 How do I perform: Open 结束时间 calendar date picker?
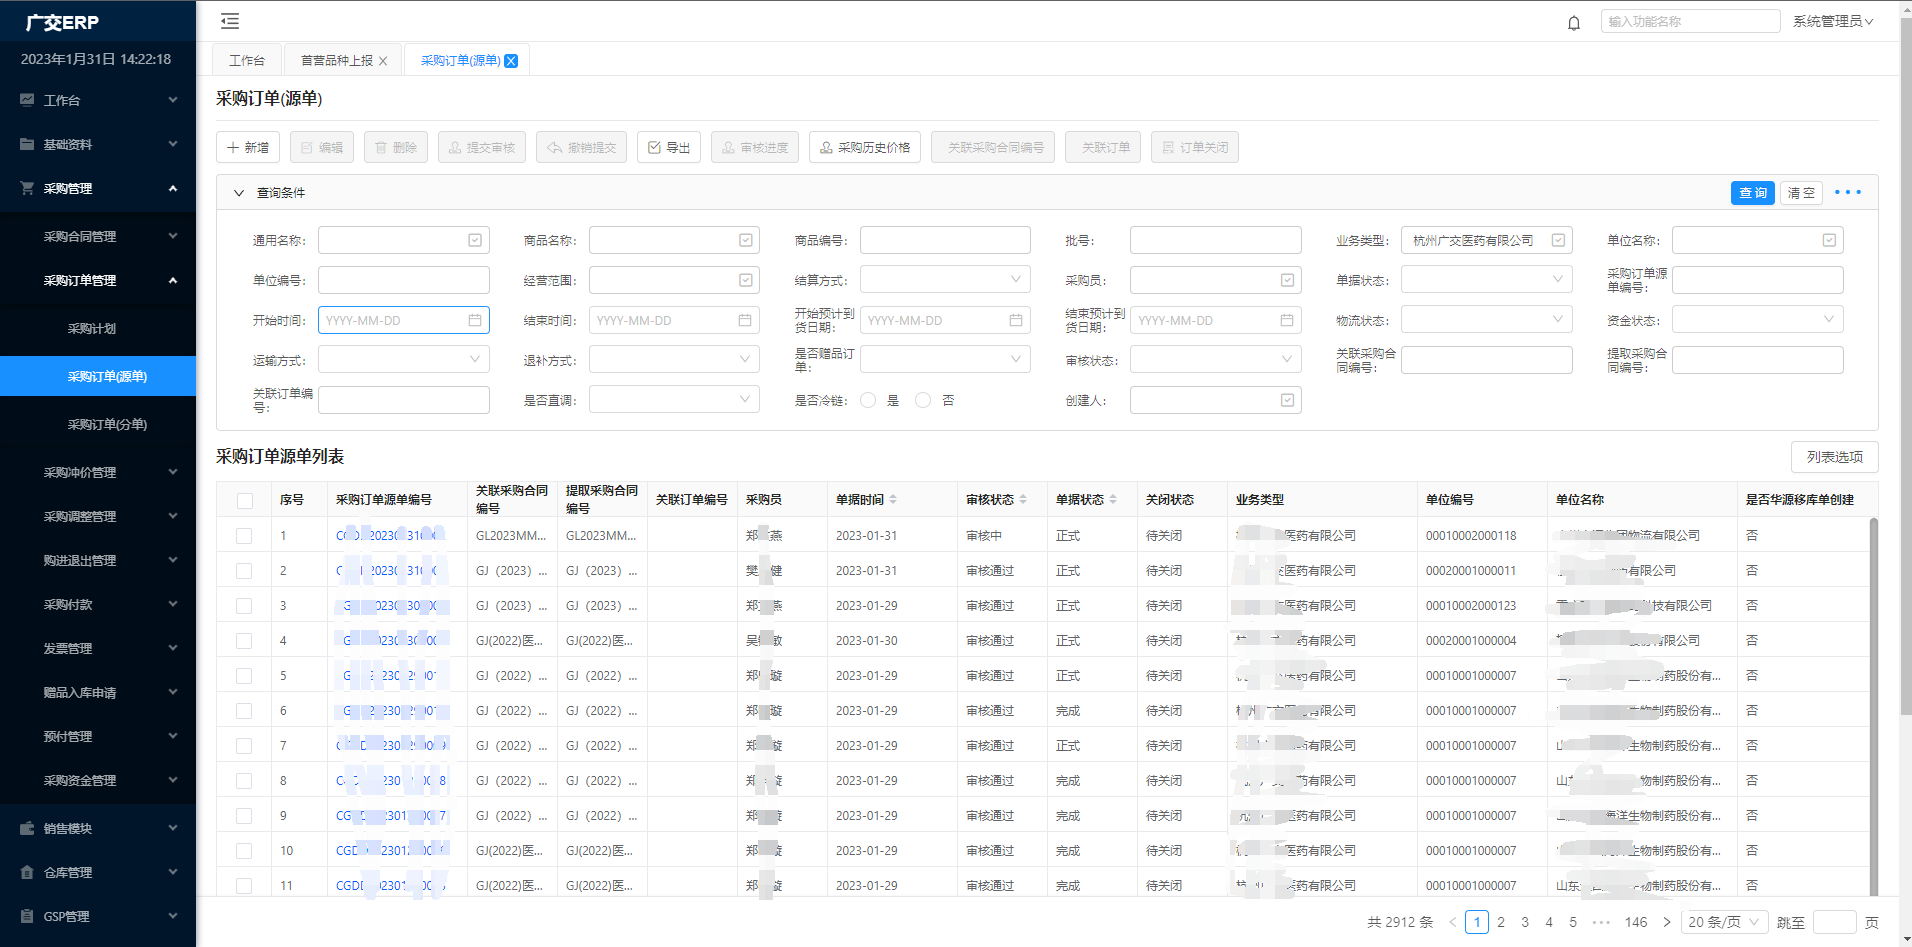click(x=745, y=320)
